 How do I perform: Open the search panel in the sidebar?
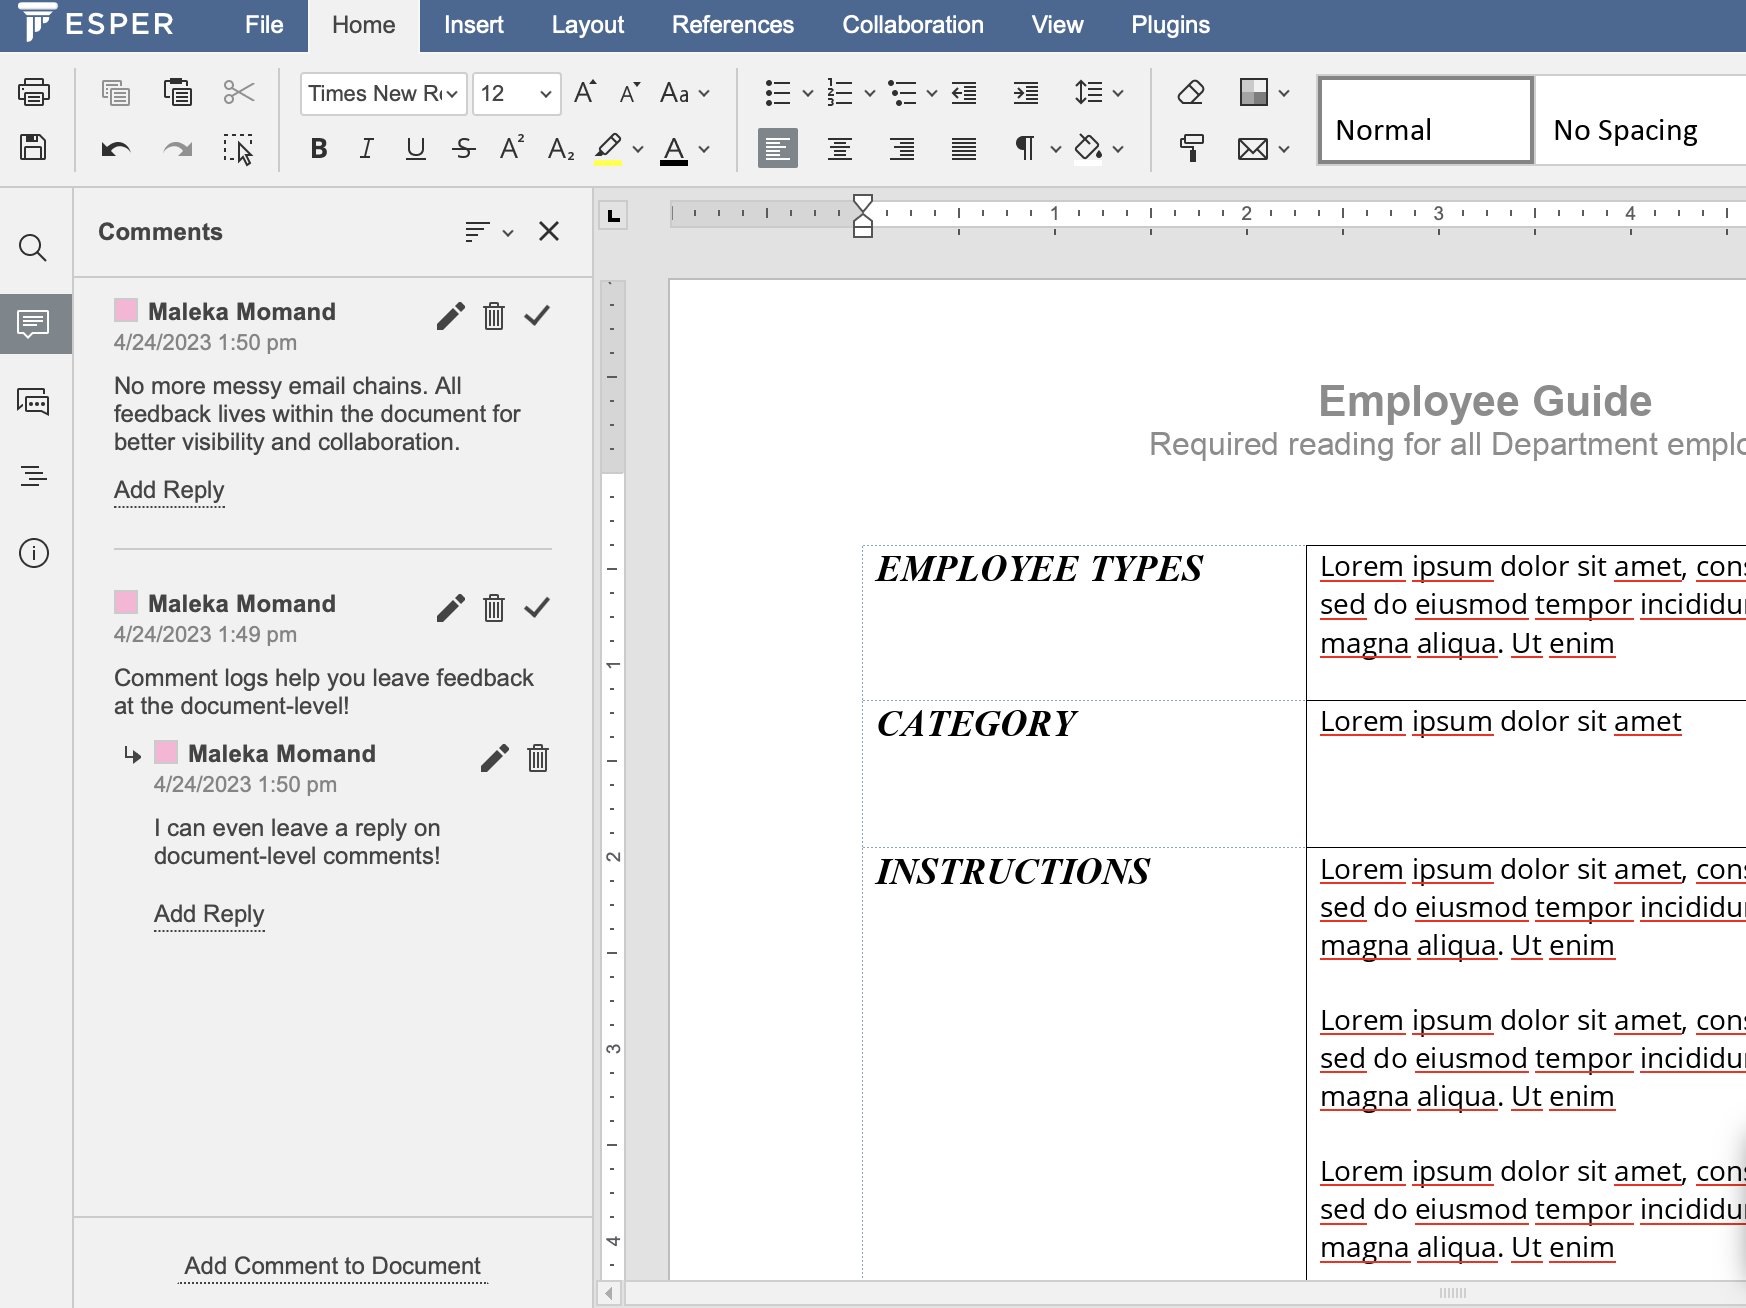(x=34, y=247)
